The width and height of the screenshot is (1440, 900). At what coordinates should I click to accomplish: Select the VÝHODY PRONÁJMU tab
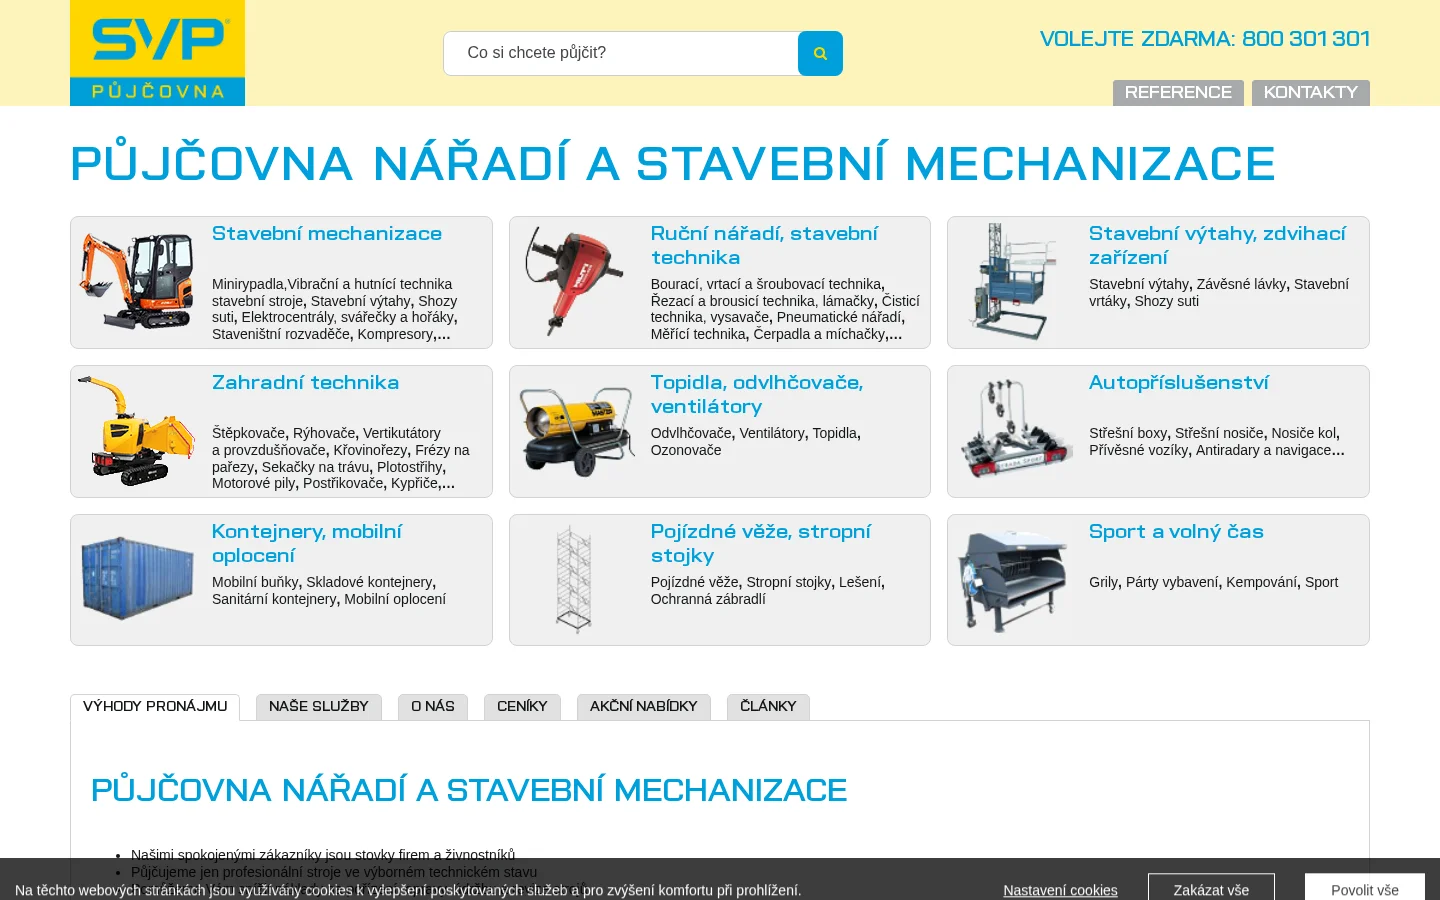[155, 707]
